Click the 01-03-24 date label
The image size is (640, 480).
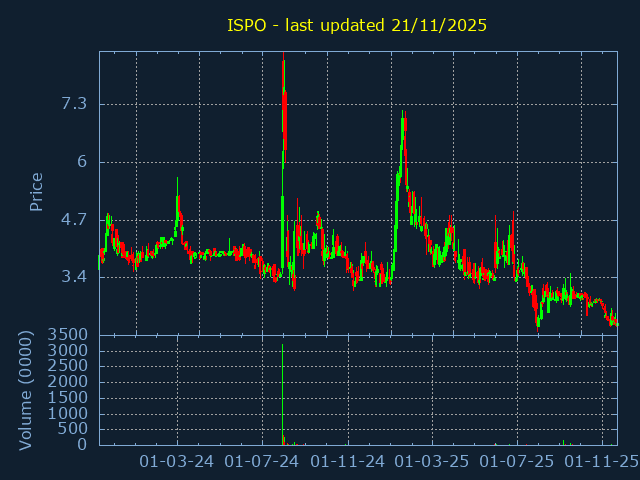click(177, 462)
